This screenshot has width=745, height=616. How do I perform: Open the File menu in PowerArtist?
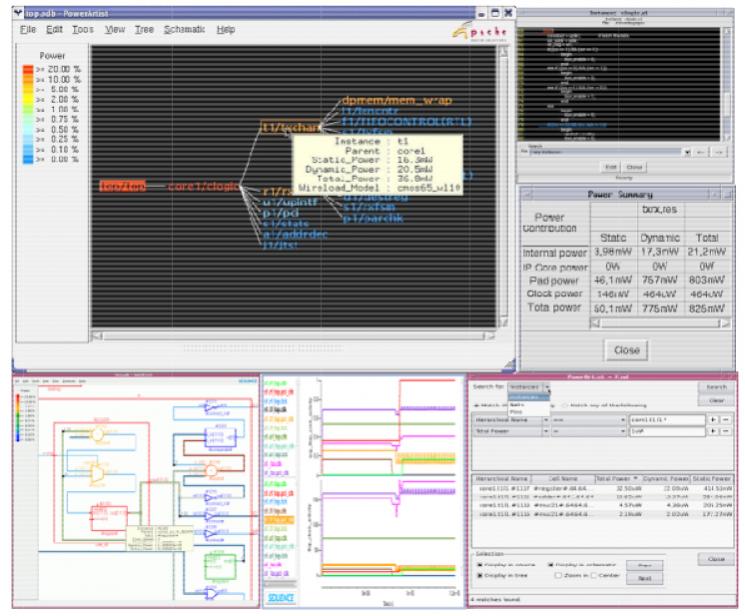(28, 29)
